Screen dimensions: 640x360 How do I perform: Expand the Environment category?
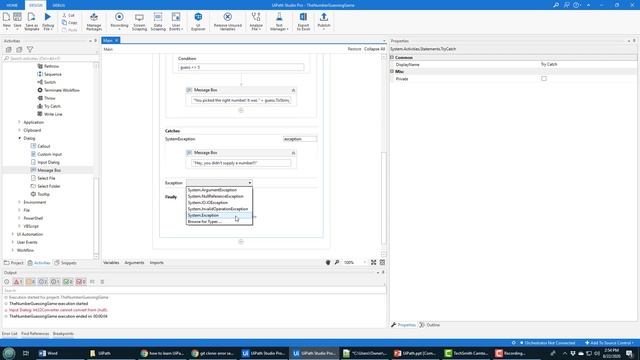click(19, 202)
